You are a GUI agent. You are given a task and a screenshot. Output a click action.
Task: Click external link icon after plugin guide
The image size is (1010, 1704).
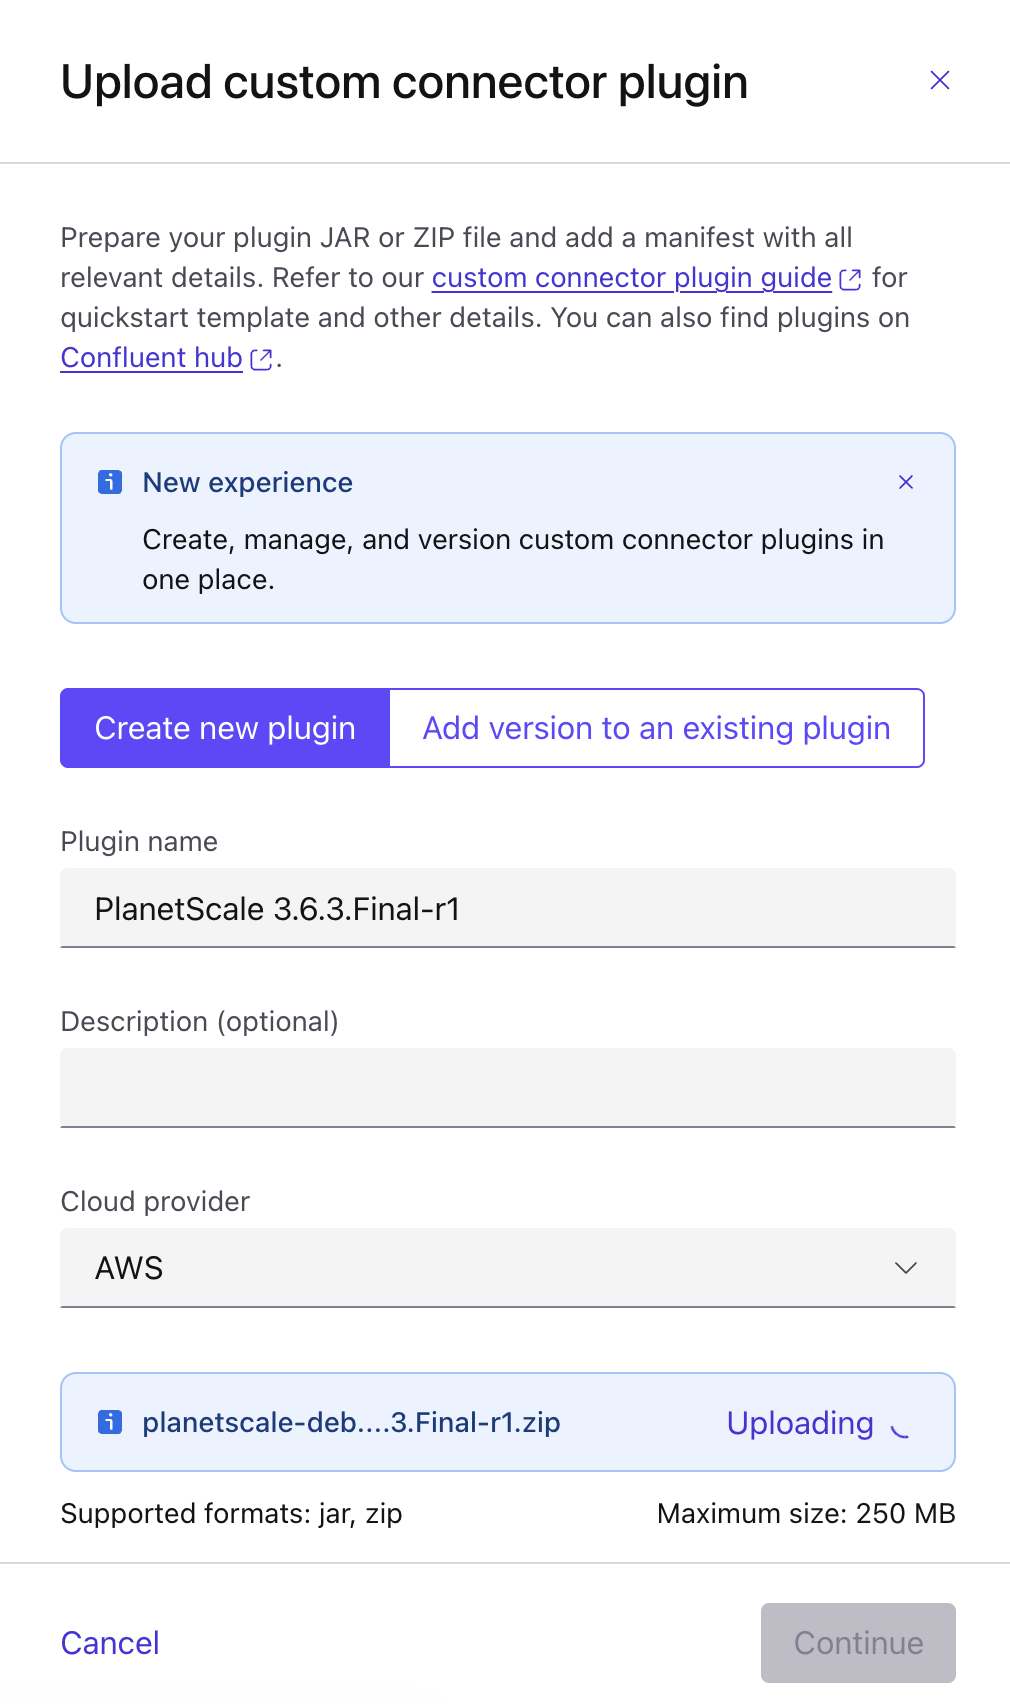coord(850,279)
